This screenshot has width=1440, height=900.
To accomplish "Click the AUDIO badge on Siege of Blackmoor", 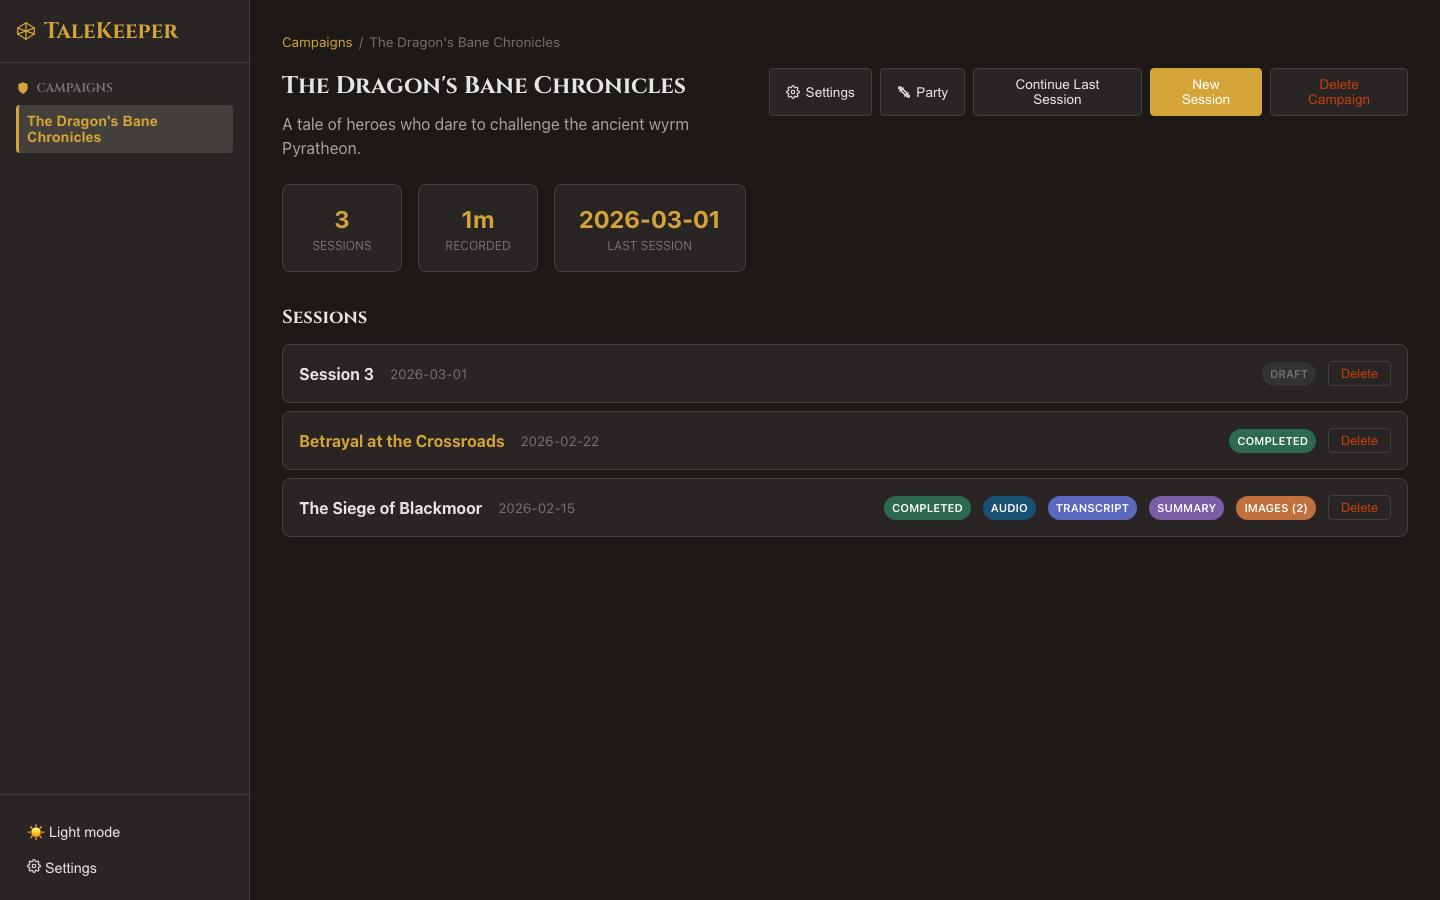I will pyautogui.click(x=1009, y=507).
